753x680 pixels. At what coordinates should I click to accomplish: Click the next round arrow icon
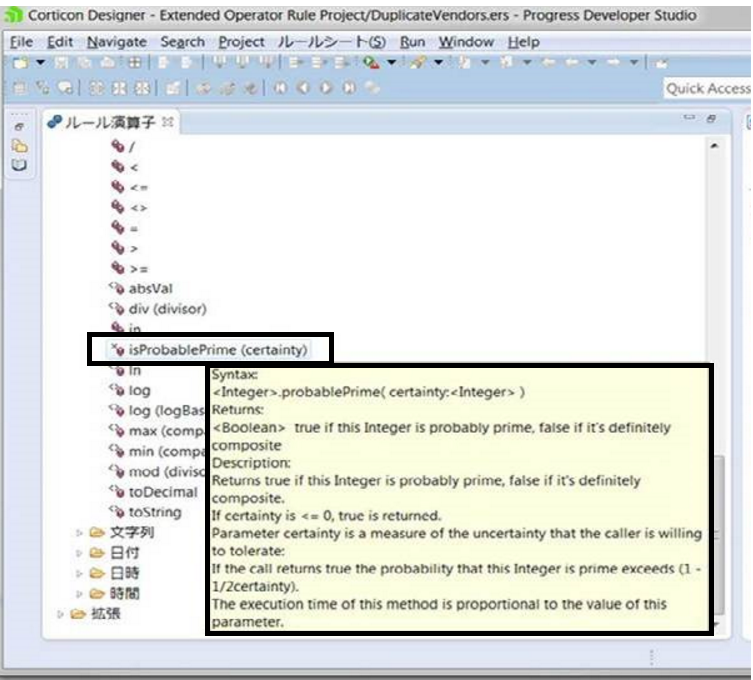tap(326, 88)
